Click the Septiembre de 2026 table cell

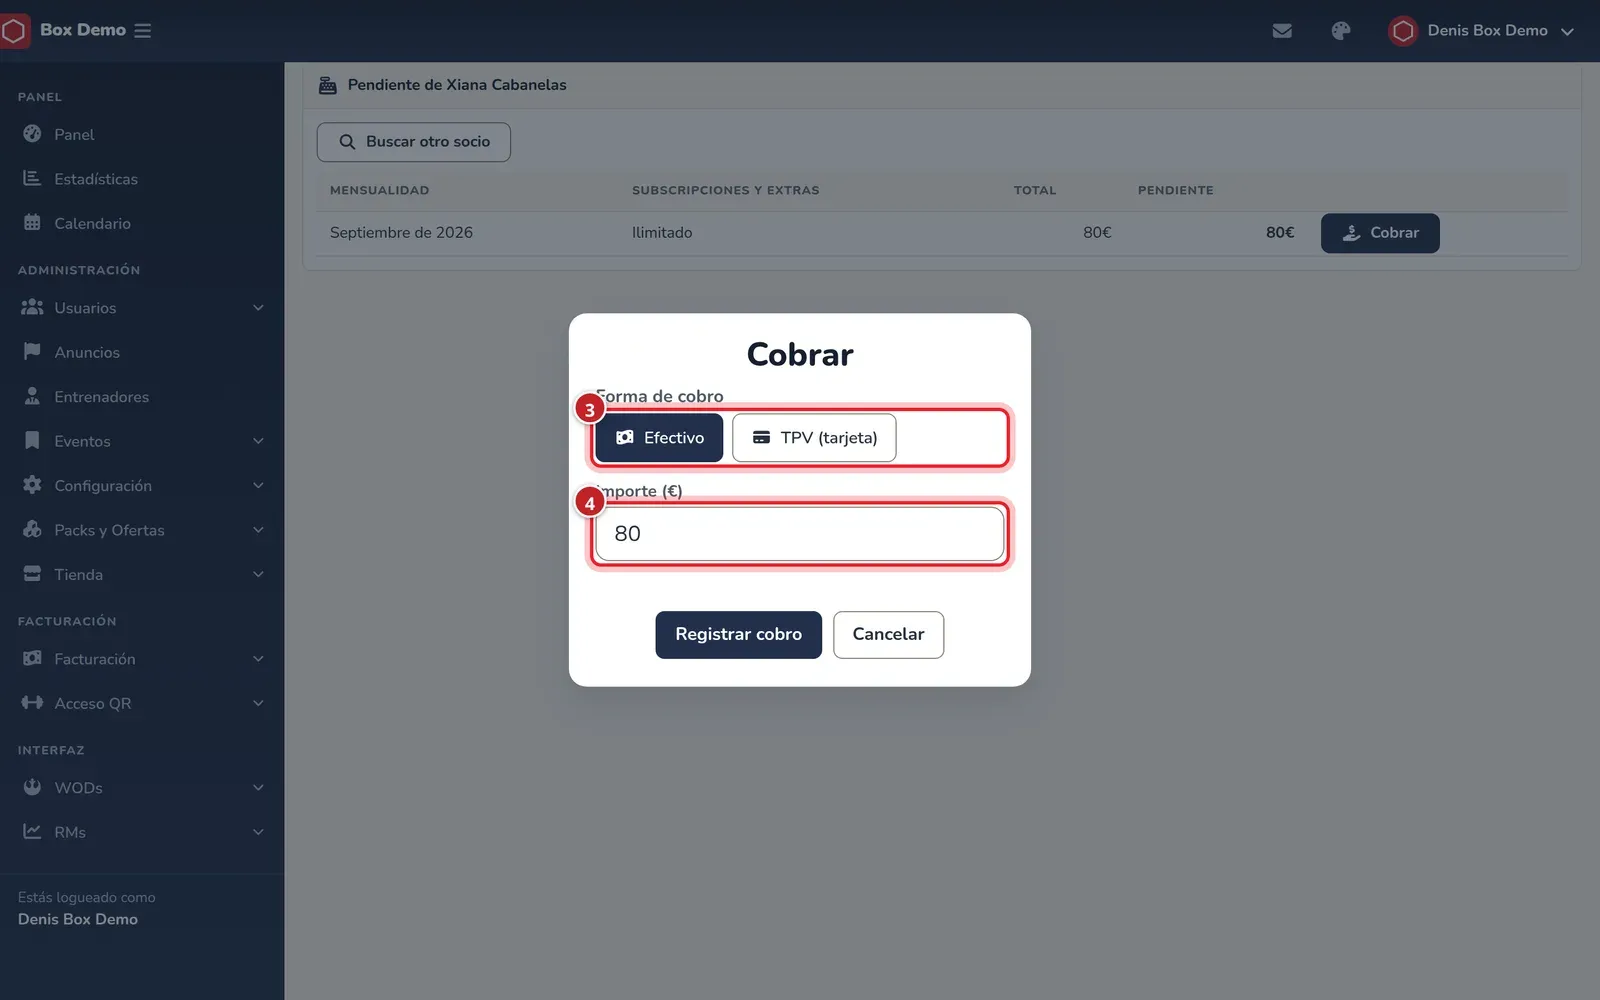401,233
